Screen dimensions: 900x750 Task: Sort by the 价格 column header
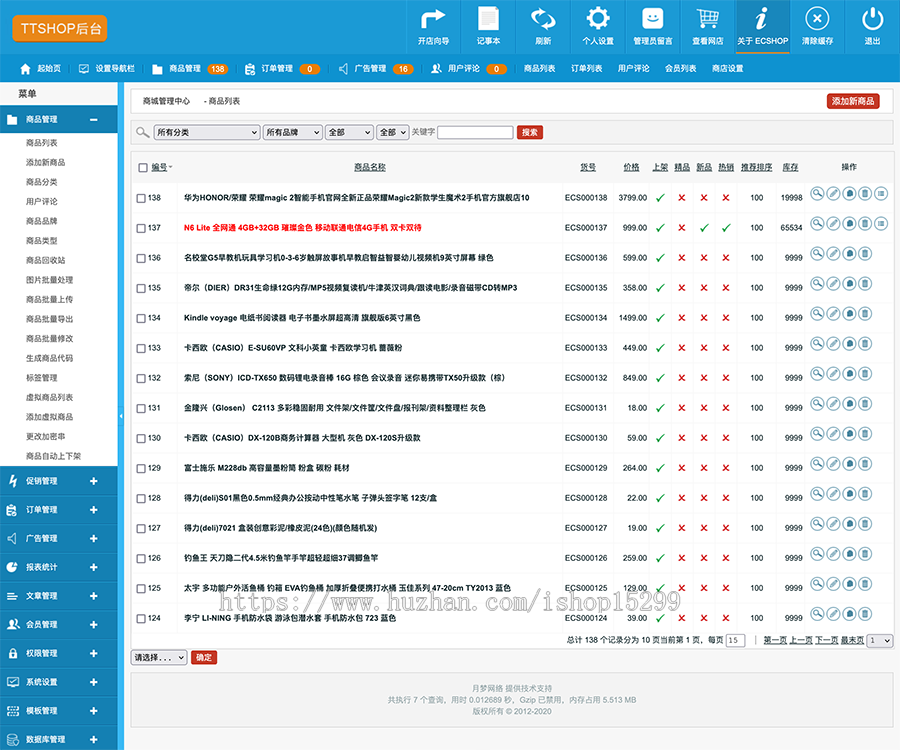point(631,167)
